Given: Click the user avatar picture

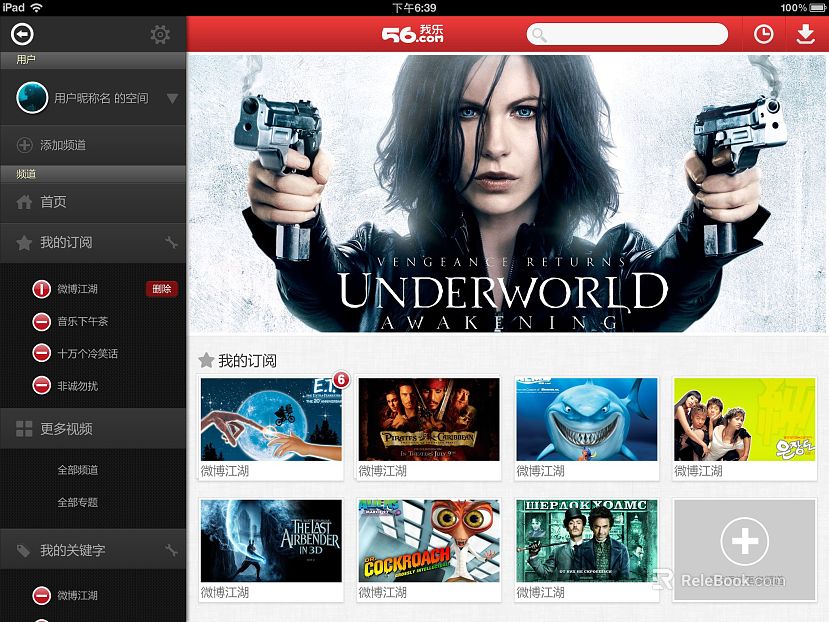Looking at the screenshot, I should (x=32, y=98).
